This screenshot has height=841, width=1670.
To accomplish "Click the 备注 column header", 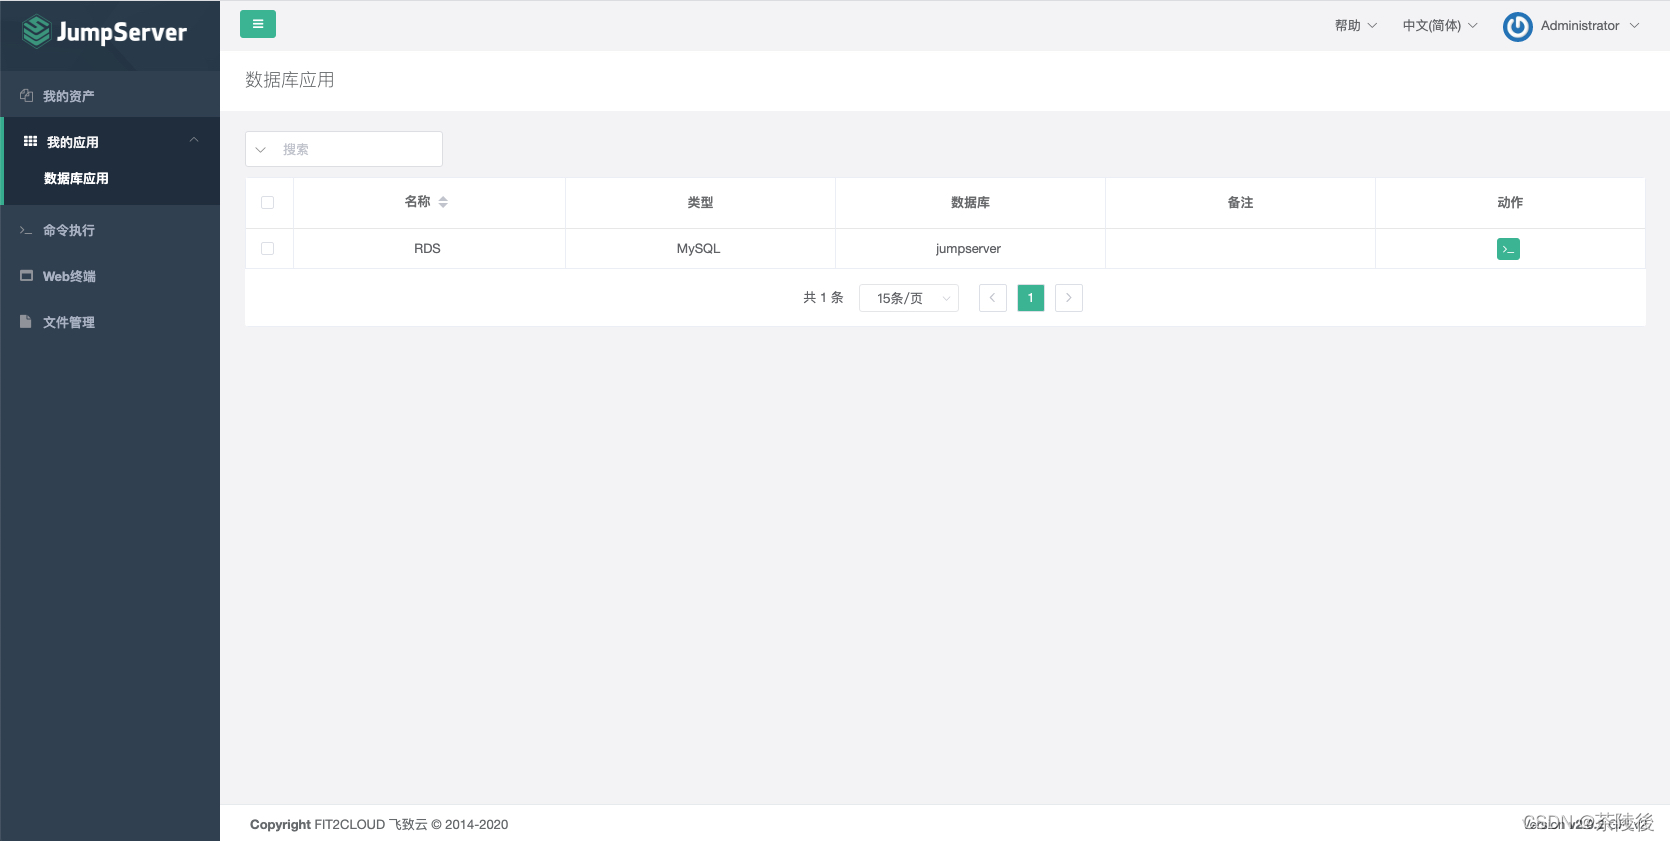I will click(x=1240, y=202).
